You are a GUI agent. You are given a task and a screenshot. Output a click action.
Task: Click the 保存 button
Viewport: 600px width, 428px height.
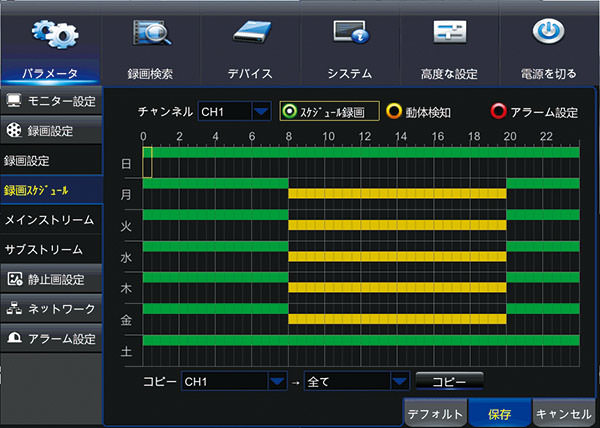pos(499,413)
